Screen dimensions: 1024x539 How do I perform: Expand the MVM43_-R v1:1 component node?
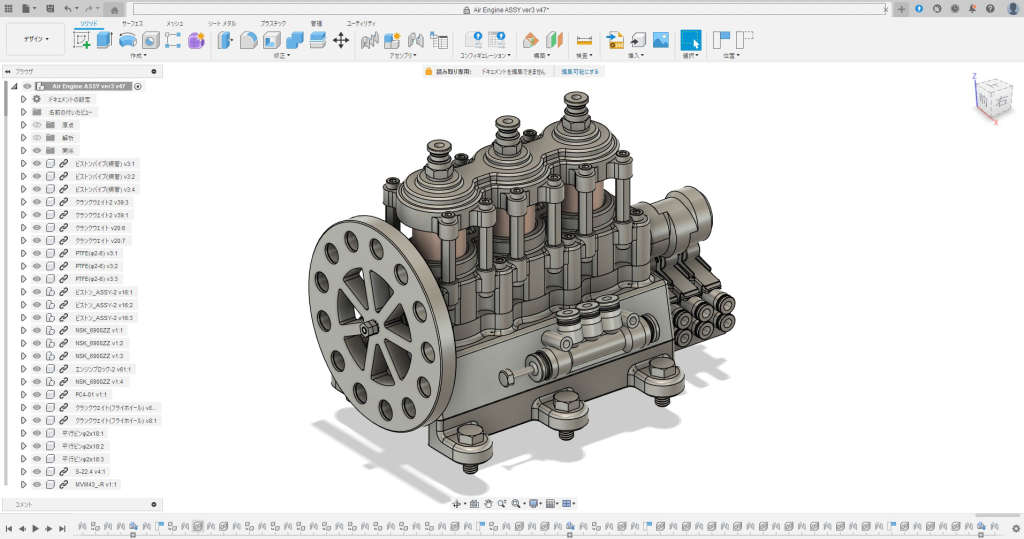(x=23, y=484)
